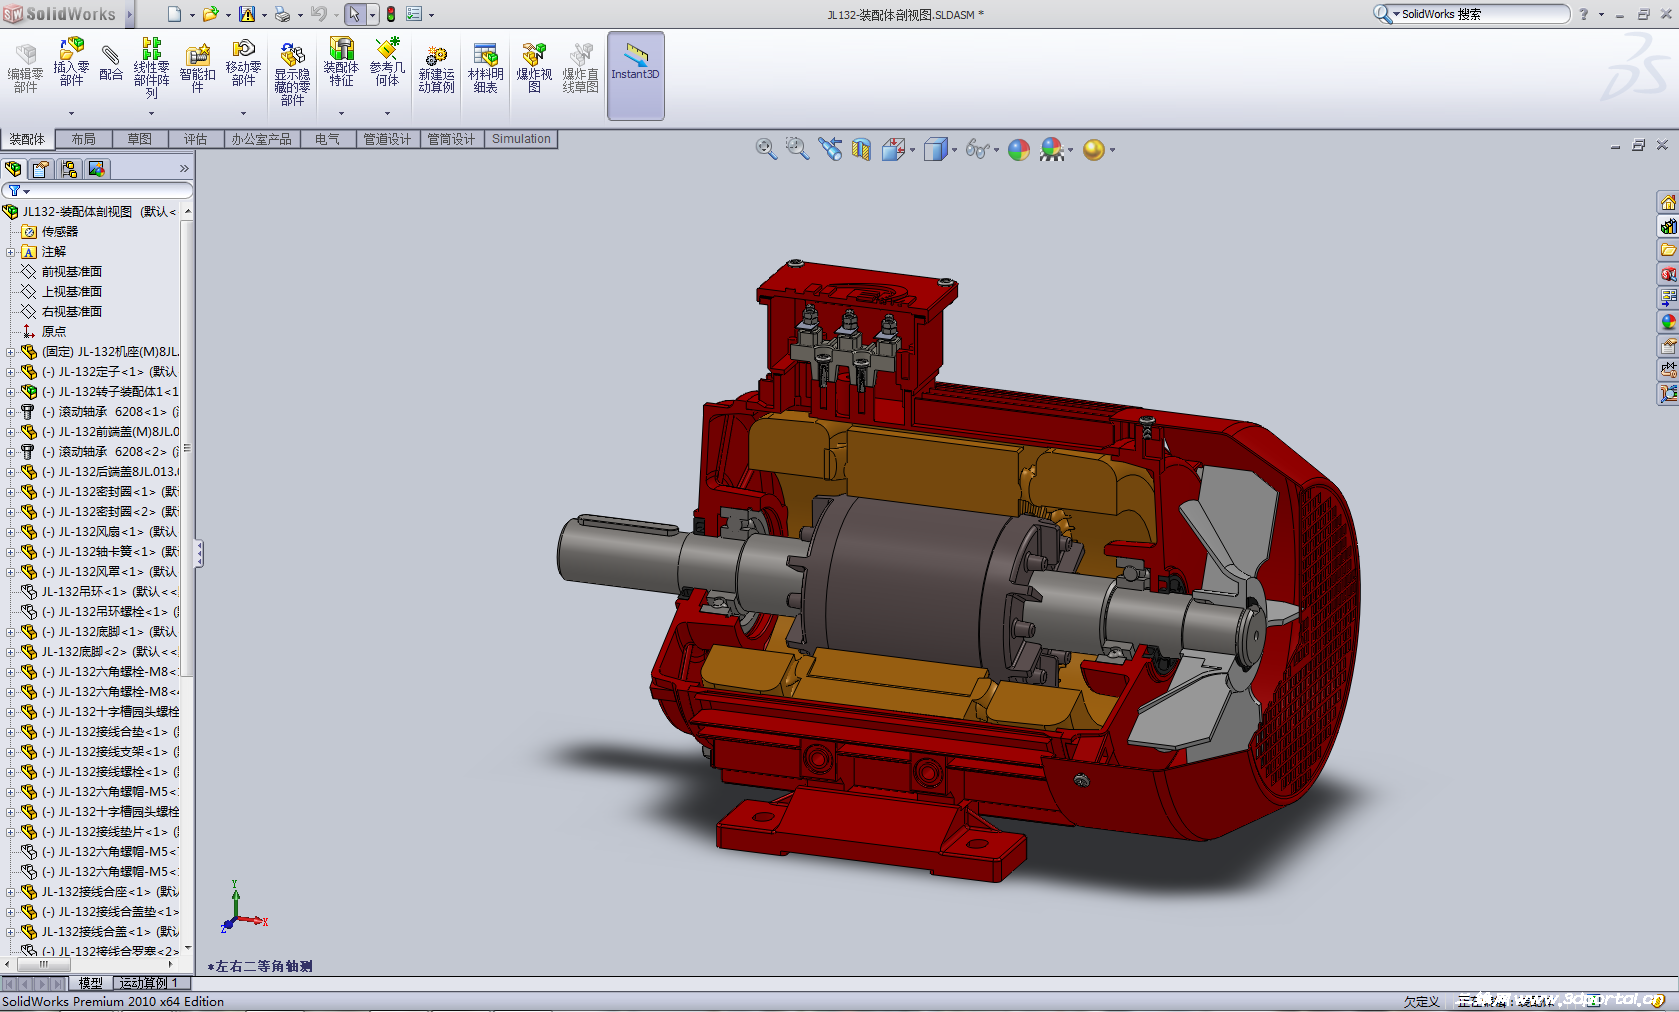Select the 配合 (Mate) paperclip tool

pyautogui.click(x=111, y=62)
